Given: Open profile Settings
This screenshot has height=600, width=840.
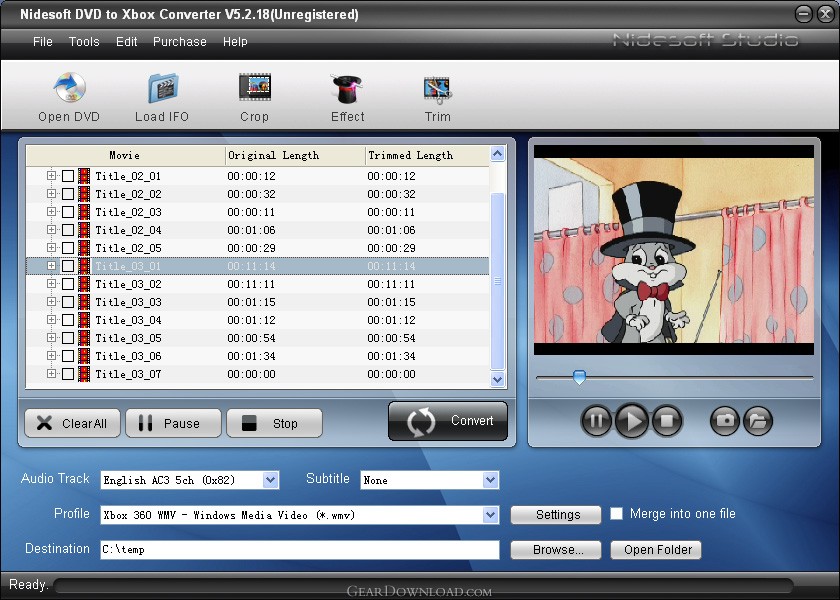Looking at the screenshot, I should [556, 515].
